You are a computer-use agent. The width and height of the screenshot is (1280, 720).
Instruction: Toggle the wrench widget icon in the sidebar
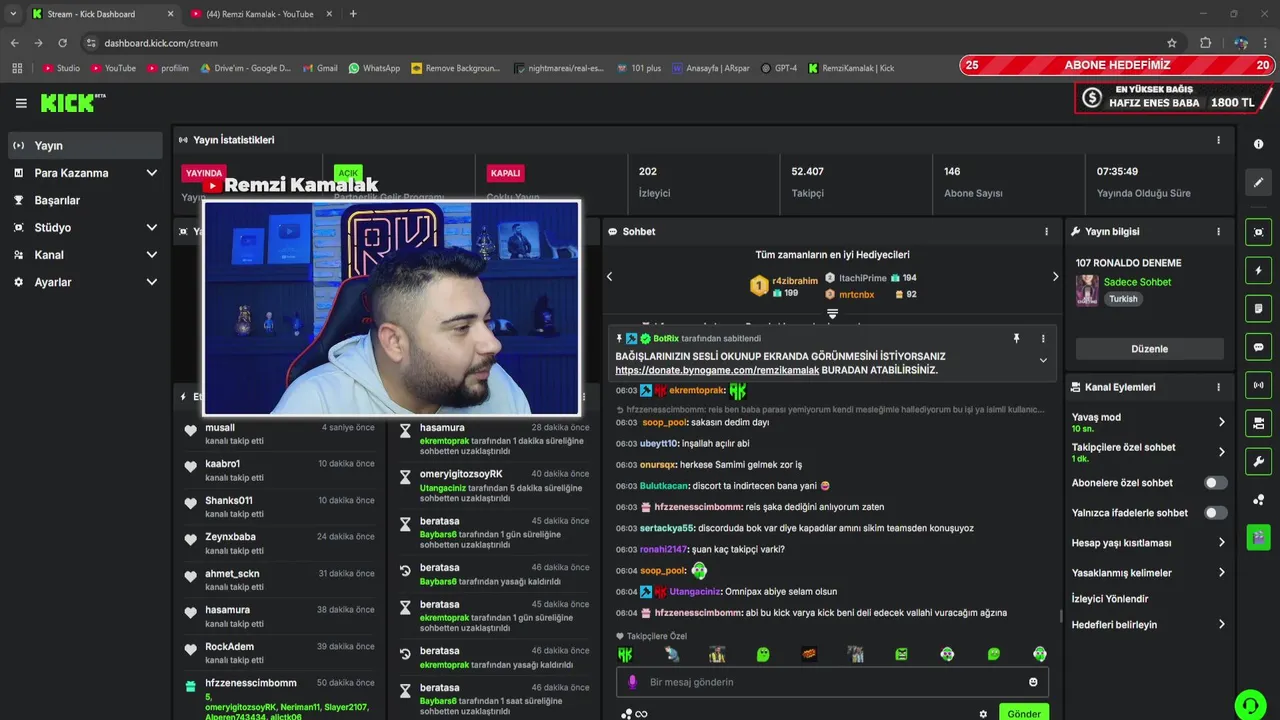coord(1258,461)
